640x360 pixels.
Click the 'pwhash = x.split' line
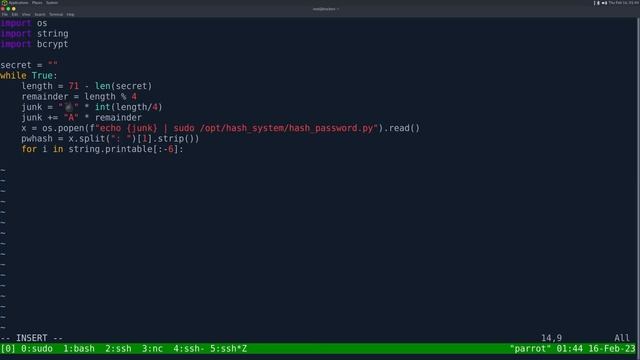[x=110, y=139]
